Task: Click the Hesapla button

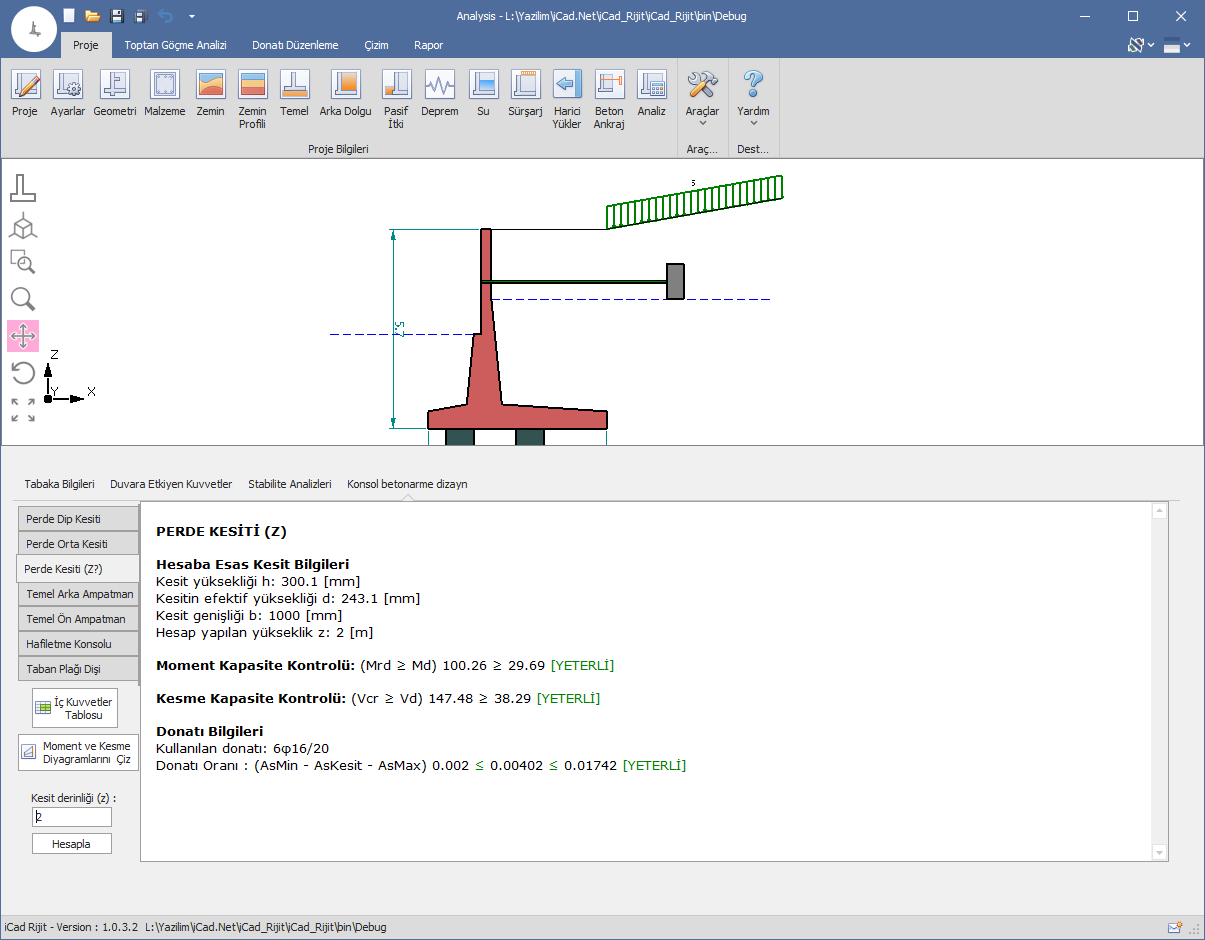Action: coord(71,844)
